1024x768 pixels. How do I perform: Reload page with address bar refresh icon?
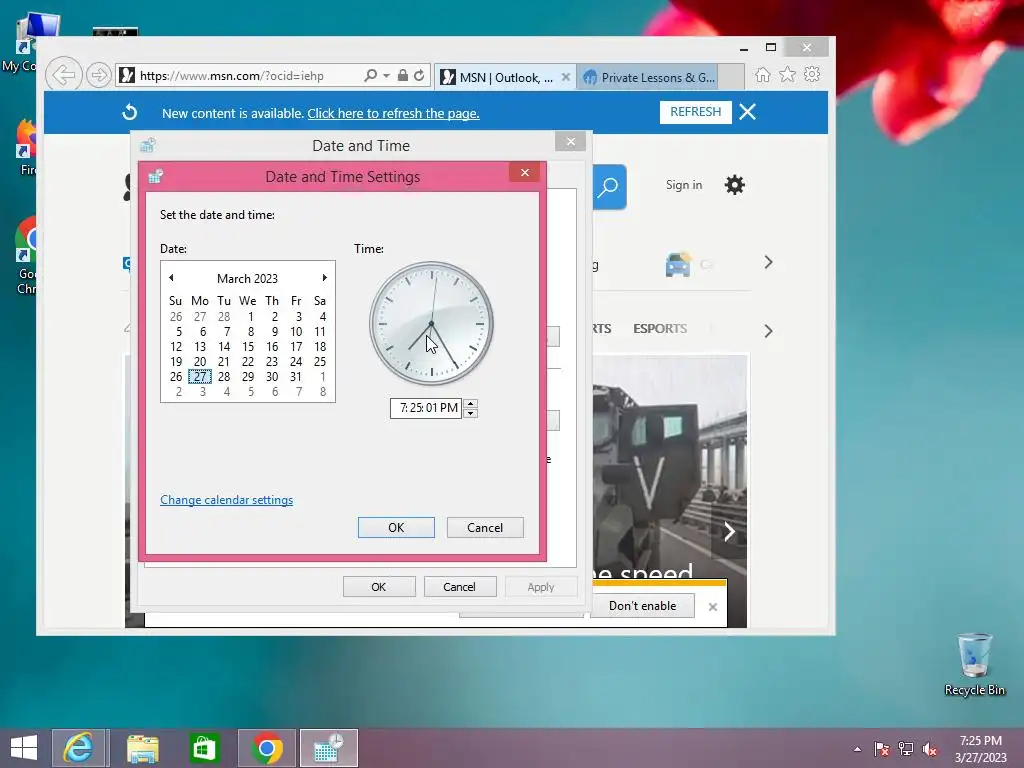point(419,76)
